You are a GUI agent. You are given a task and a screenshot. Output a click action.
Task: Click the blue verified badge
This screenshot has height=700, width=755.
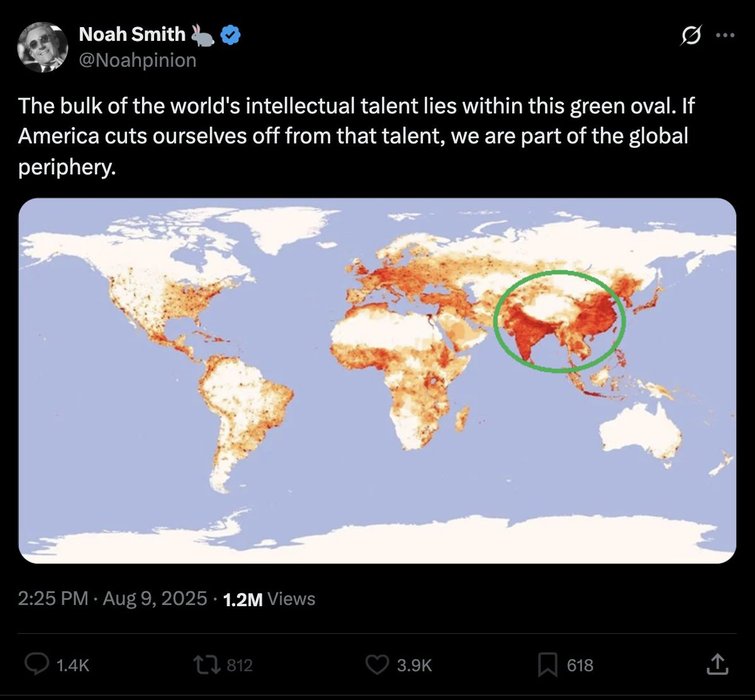coord(230,36)
